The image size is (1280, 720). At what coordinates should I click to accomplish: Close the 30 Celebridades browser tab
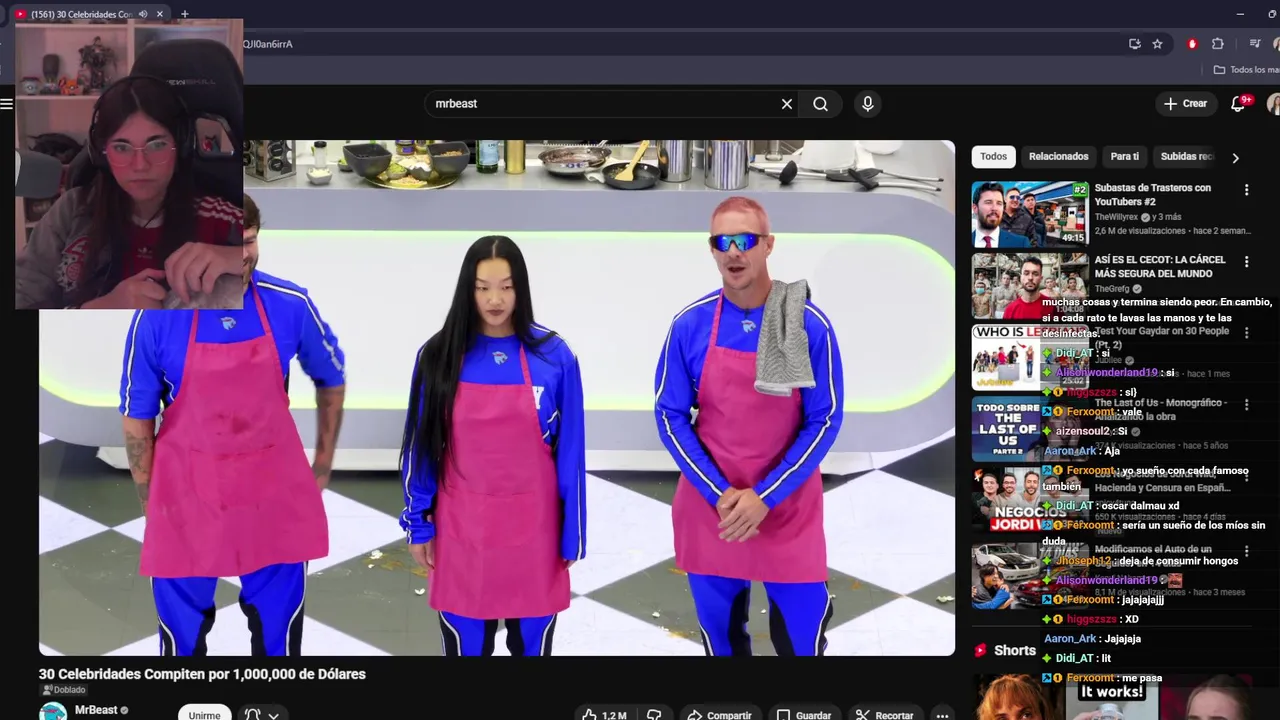pos(160,14)
